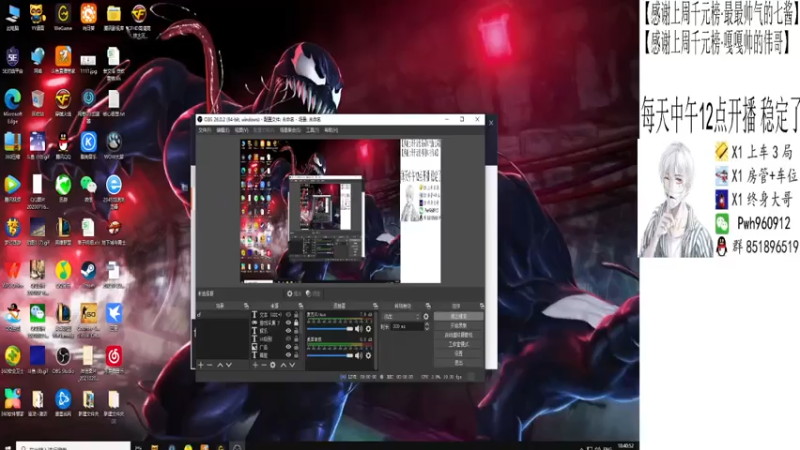Open the OBS Studio desktop shortcut
The height and width of the screenshot is (450, 800).
pyautogui.click(x=63, y=360)
